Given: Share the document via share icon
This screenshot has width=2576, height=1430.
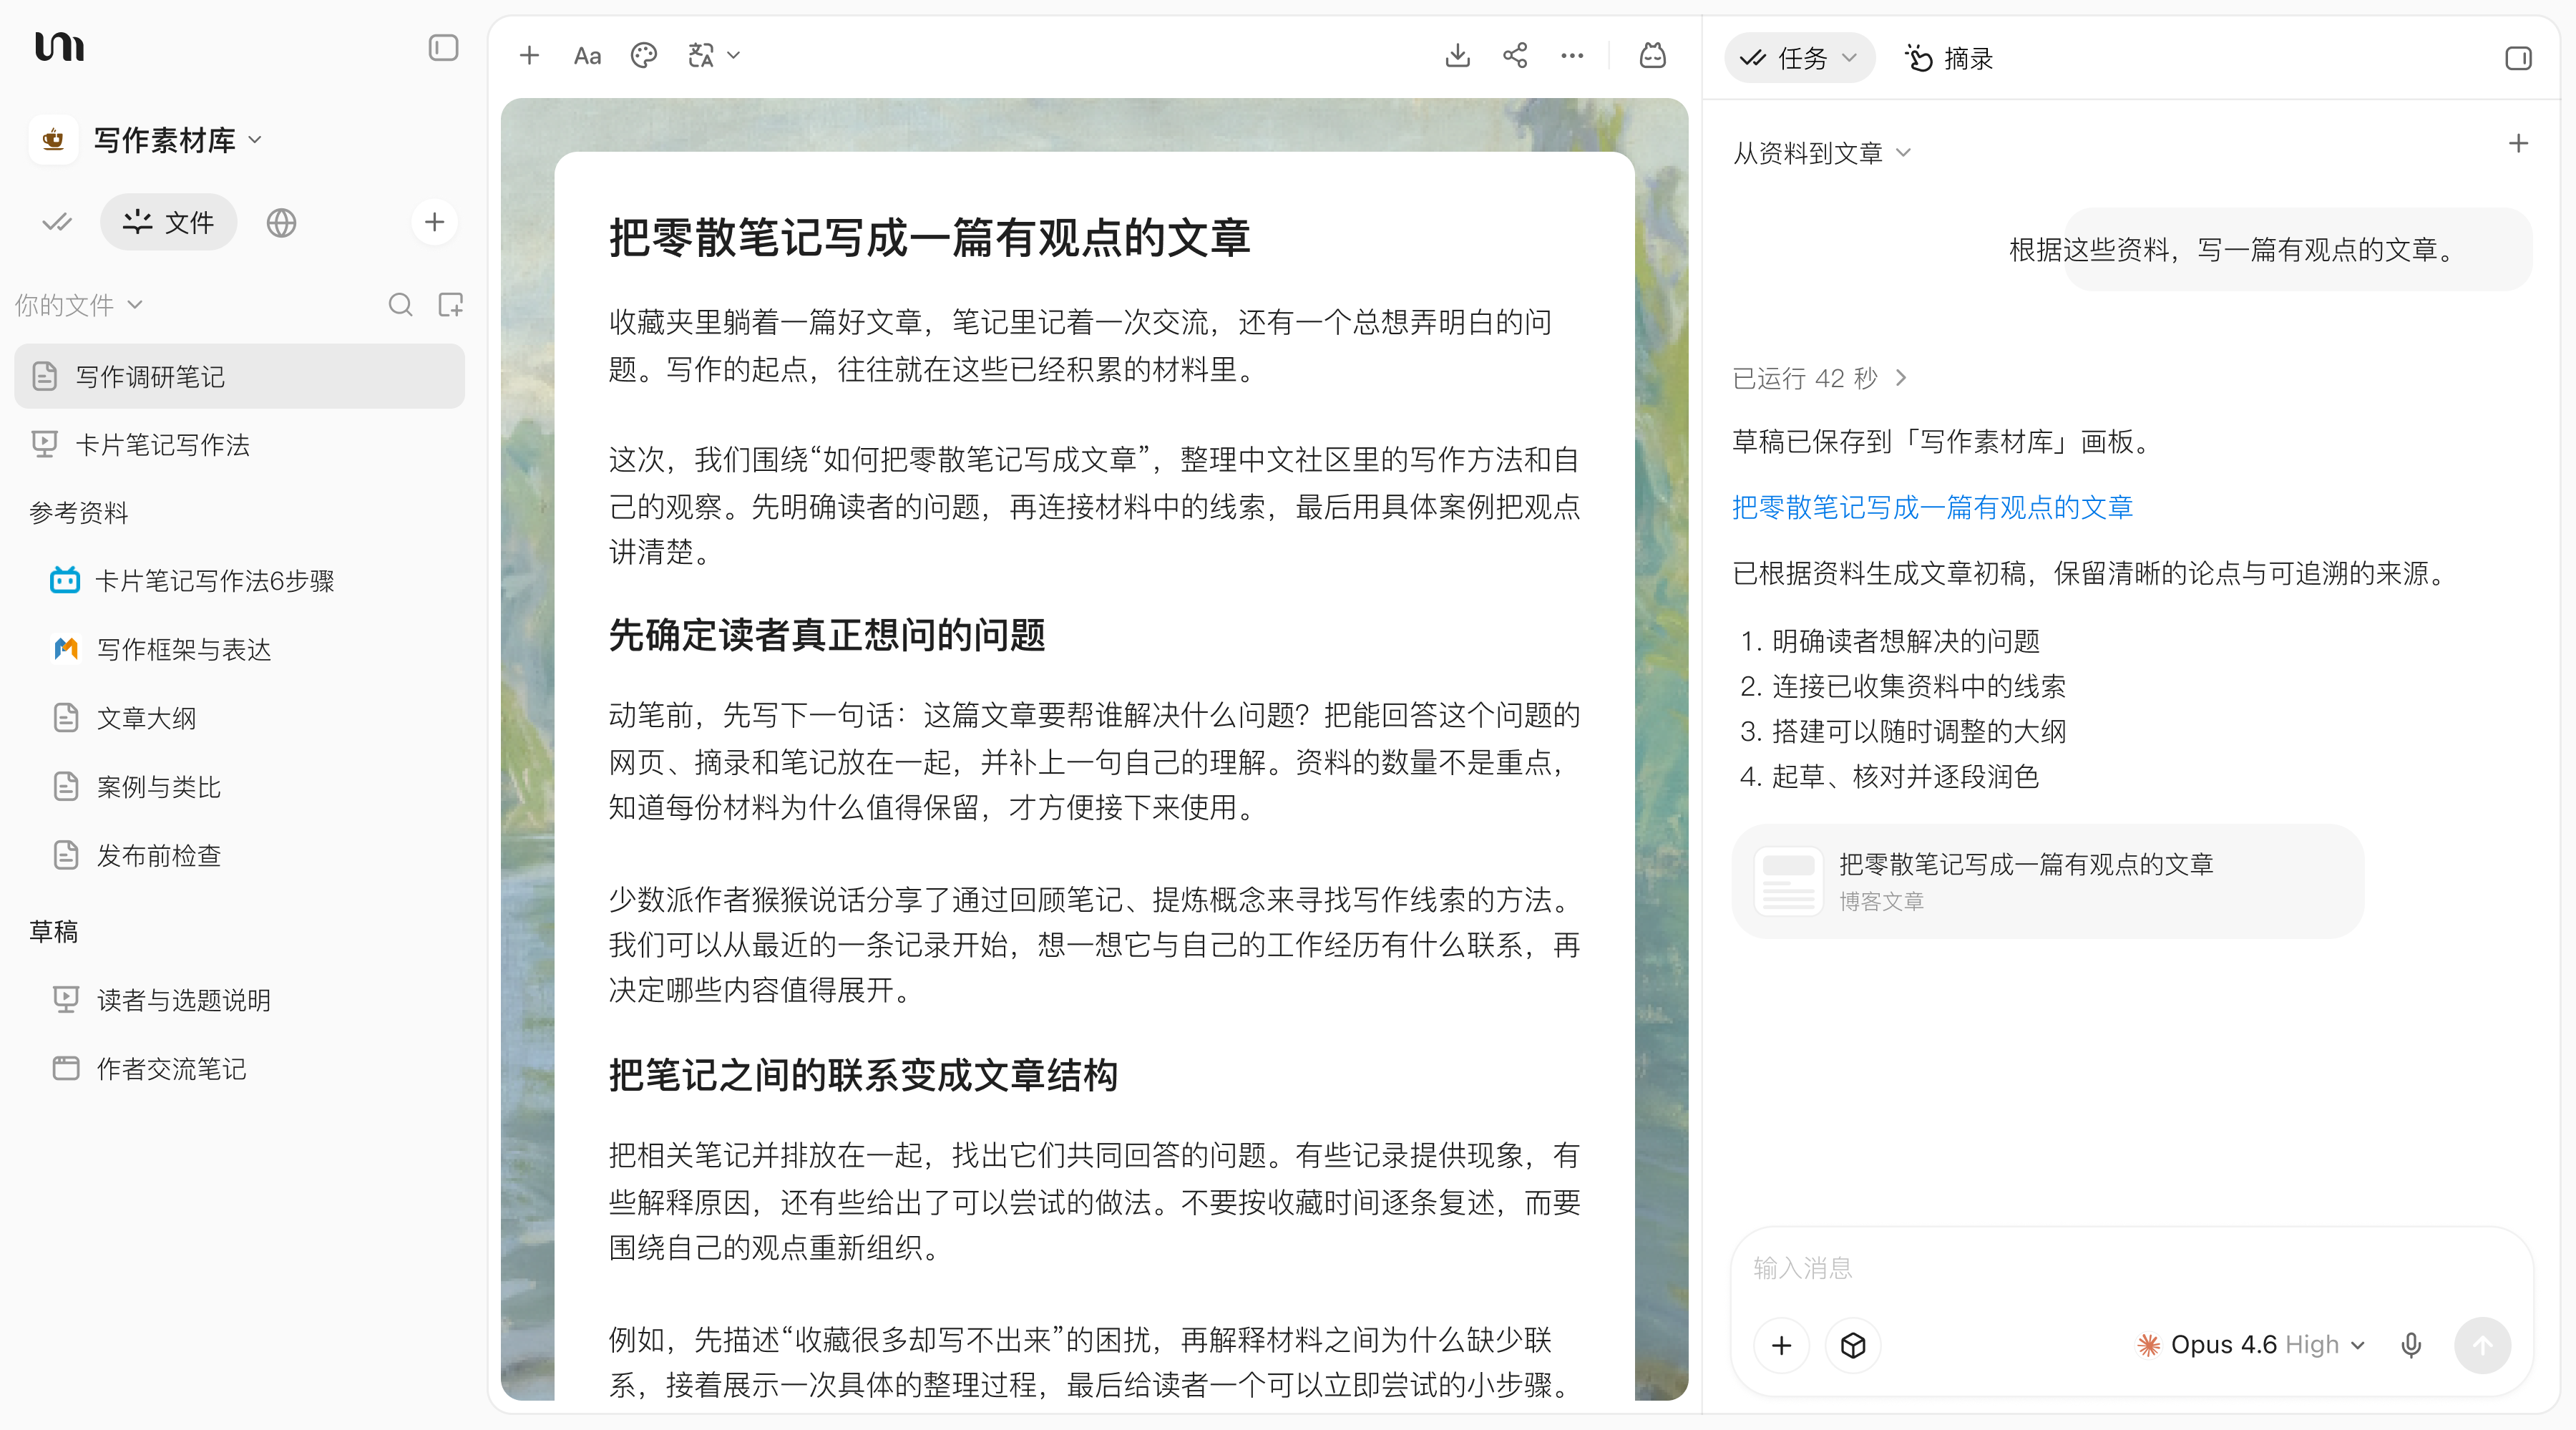Looking at the screenshot, I should coord(1515,56).
